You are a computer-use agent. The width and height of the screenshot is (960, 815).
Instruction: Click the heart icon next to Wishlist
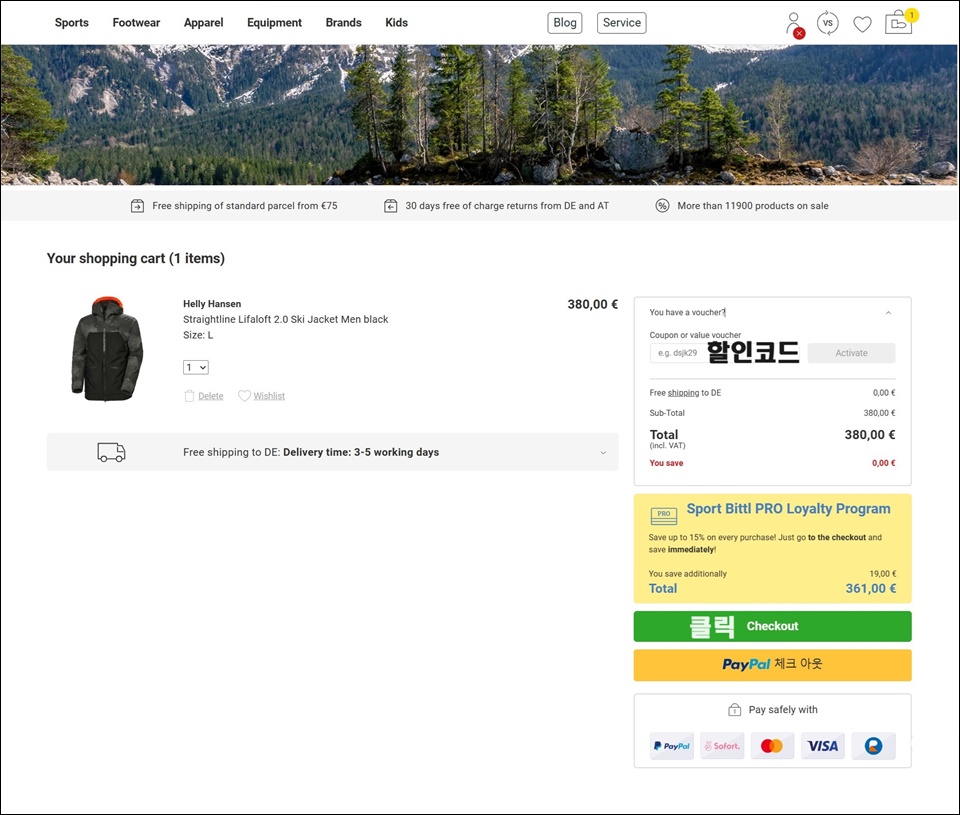[244, 396]
